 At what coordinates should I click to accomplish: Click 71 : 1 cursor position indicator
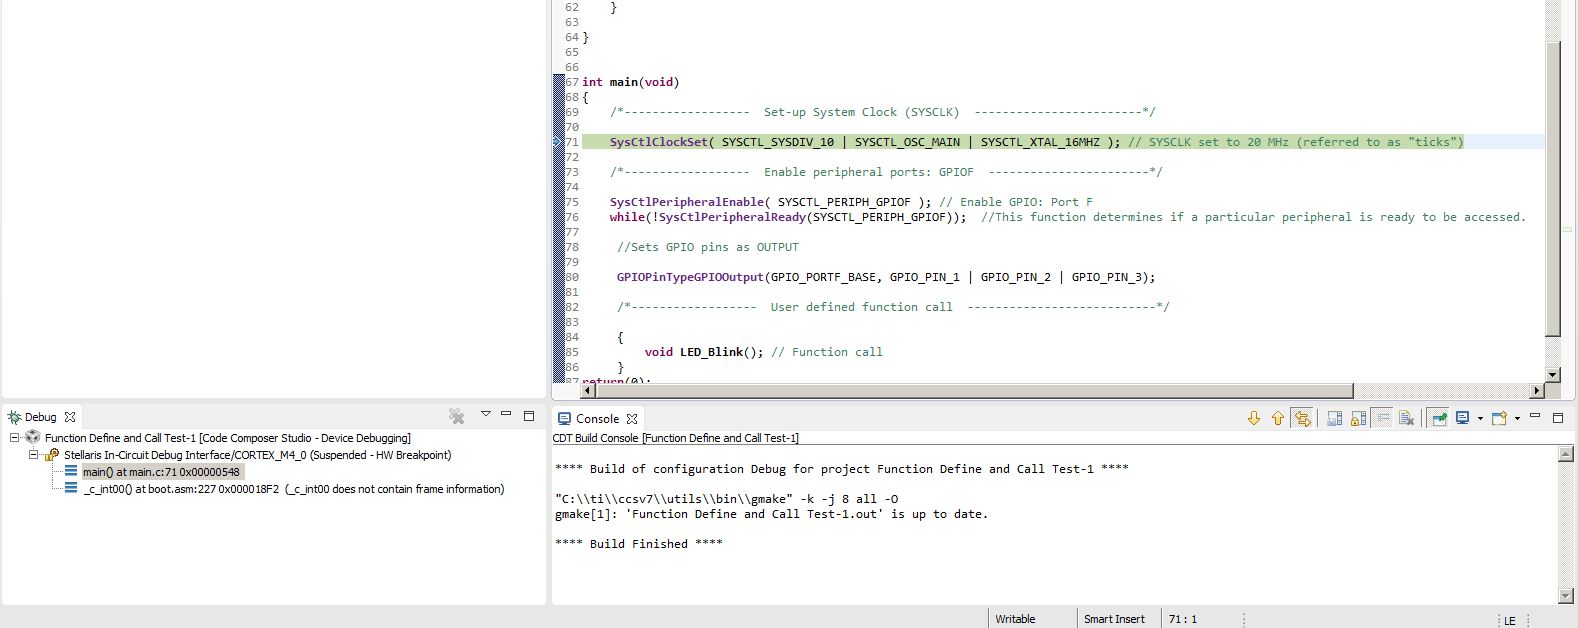tap(1183, 619)
